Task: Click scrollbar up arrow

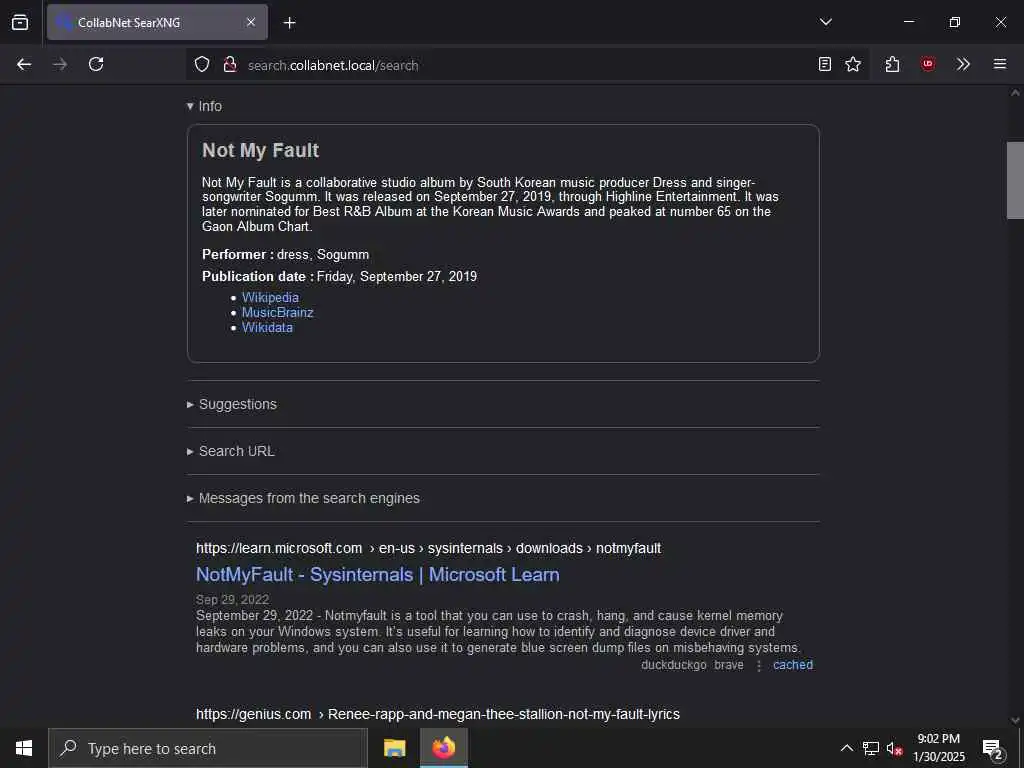Action: pyautogui.click(x=1015, y=93)
